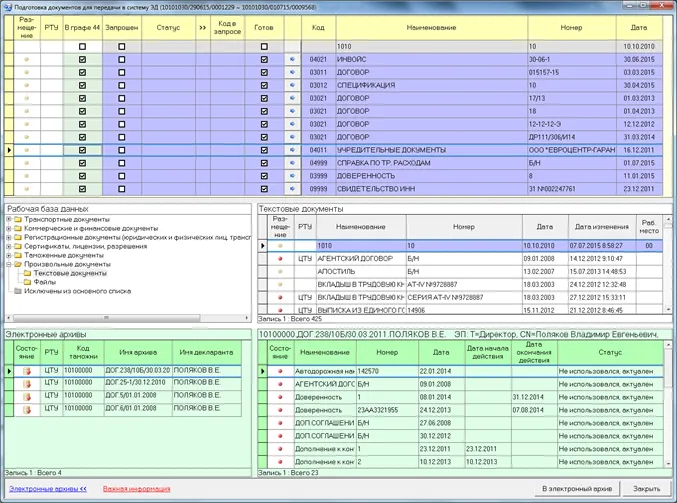Click blue arrow icon in ИНВОЙС row

tap(292, 60)
